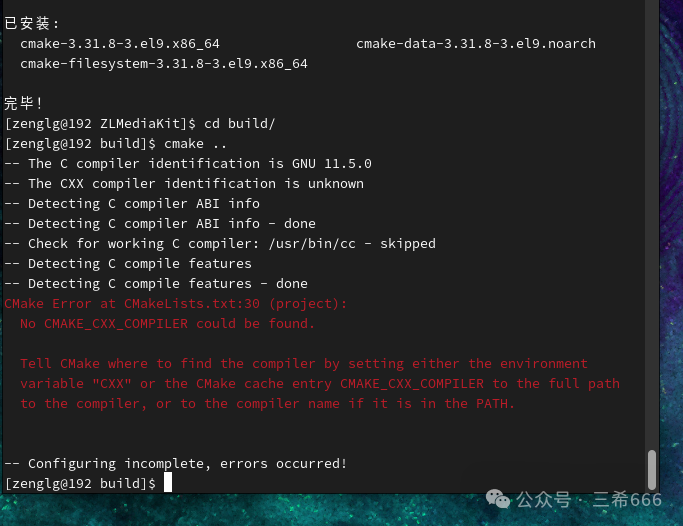Click 'cmake-3.31.8-3.el9.x86_64' package name
683x526 pixels.
[120, 43]
